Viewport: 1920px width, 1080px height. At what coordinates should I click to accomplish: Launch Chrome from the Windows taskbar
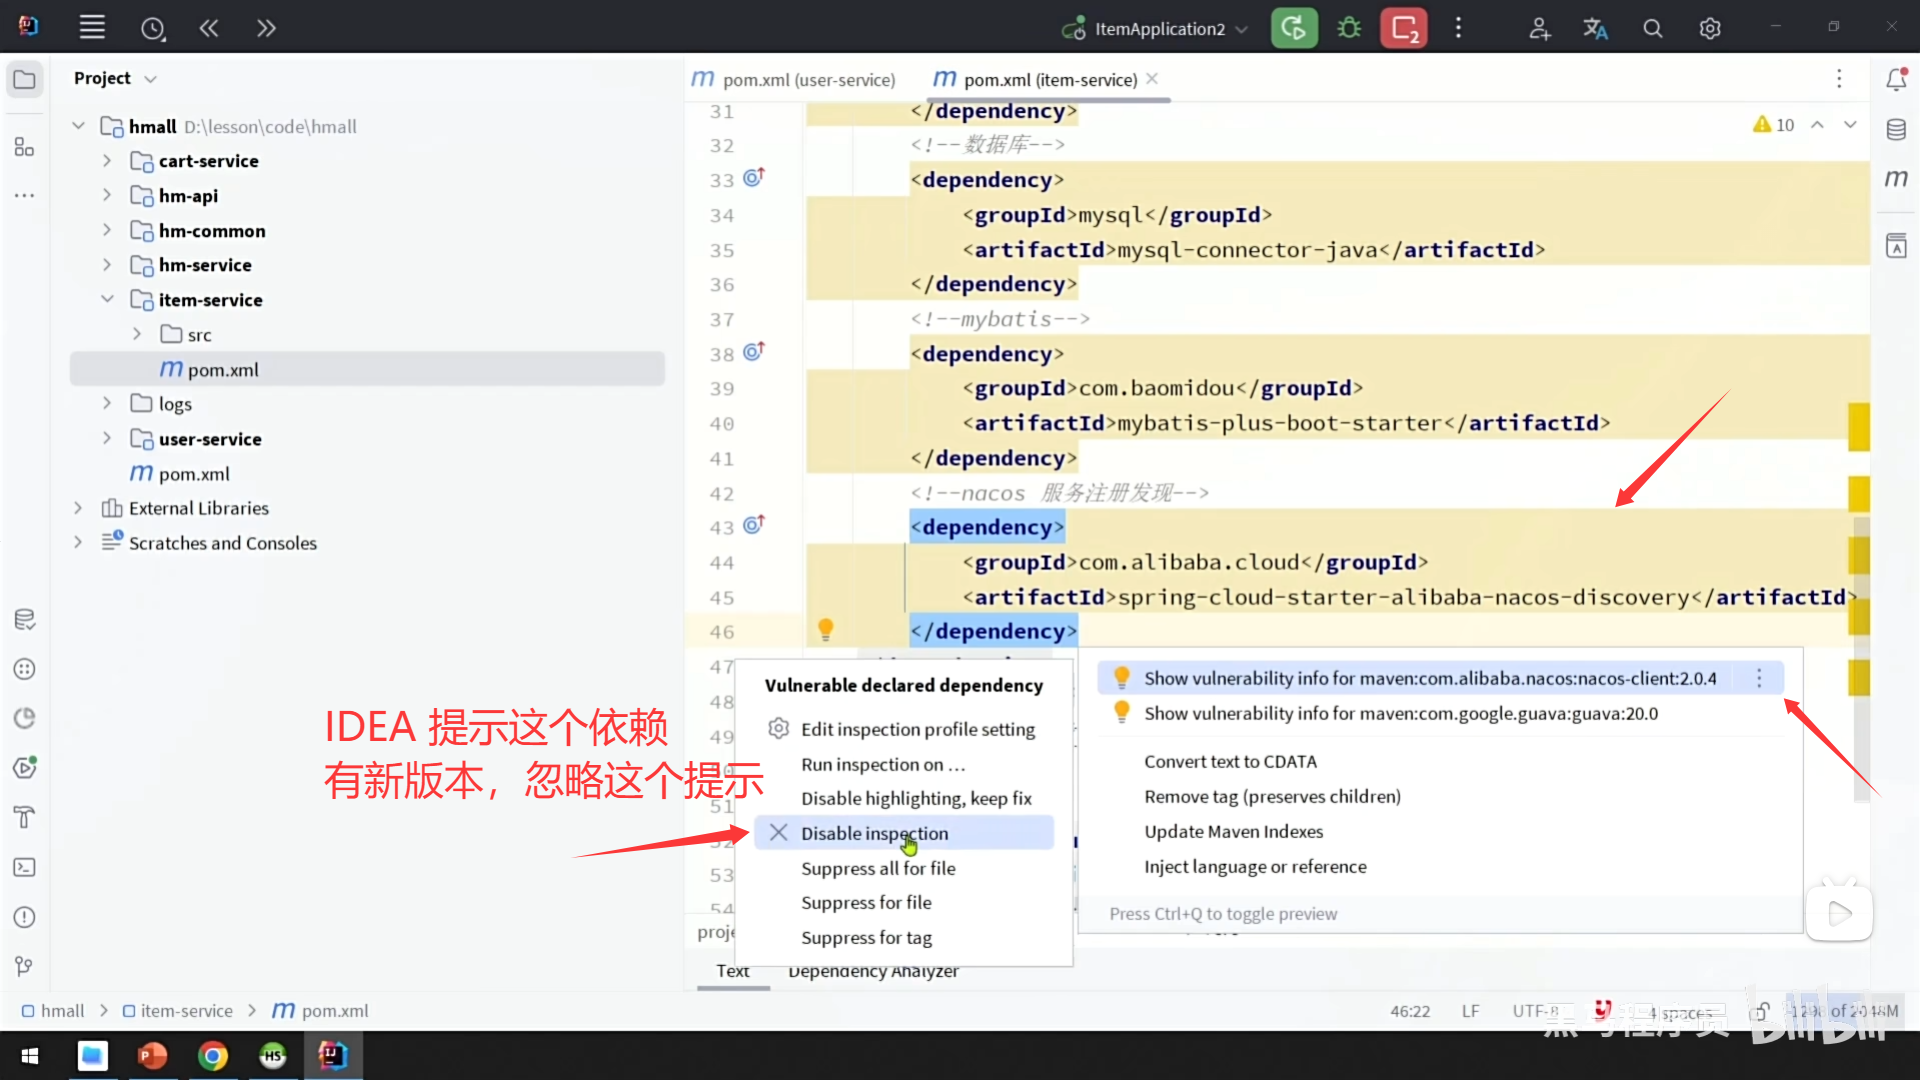(x=213, y=1056)
